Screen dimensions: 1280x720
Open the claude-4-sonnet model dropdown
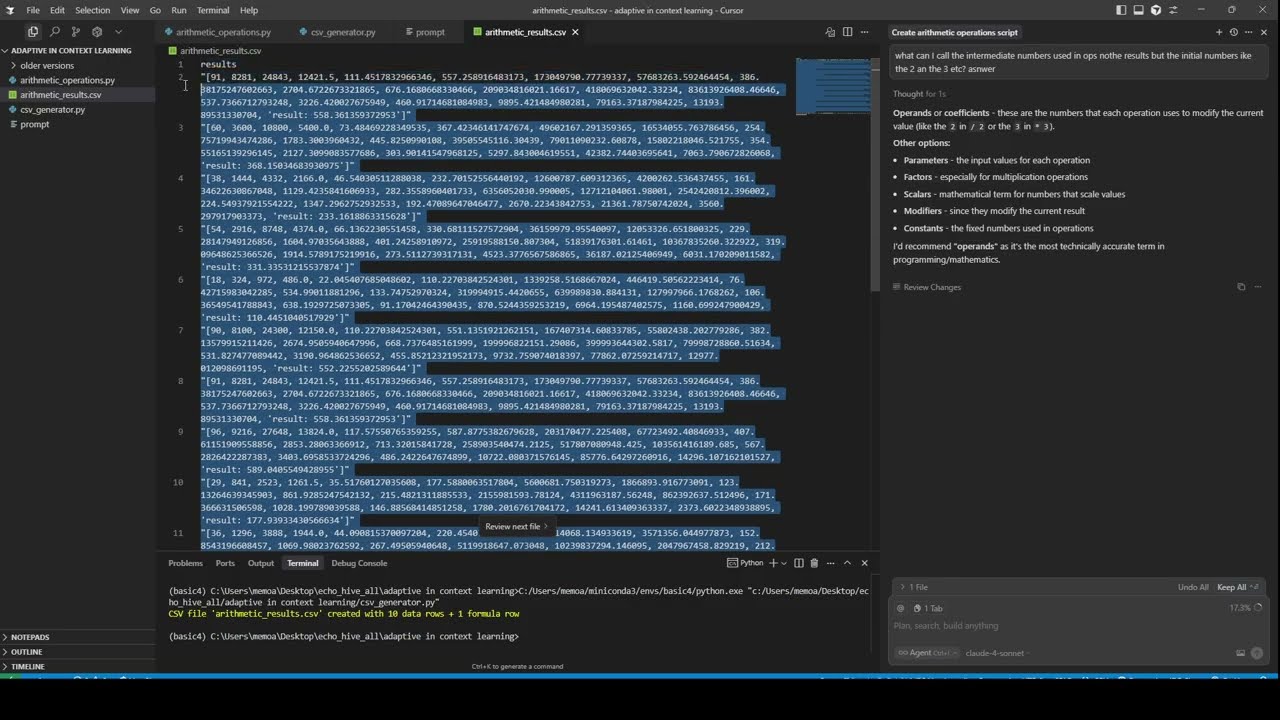pos(997,653)
